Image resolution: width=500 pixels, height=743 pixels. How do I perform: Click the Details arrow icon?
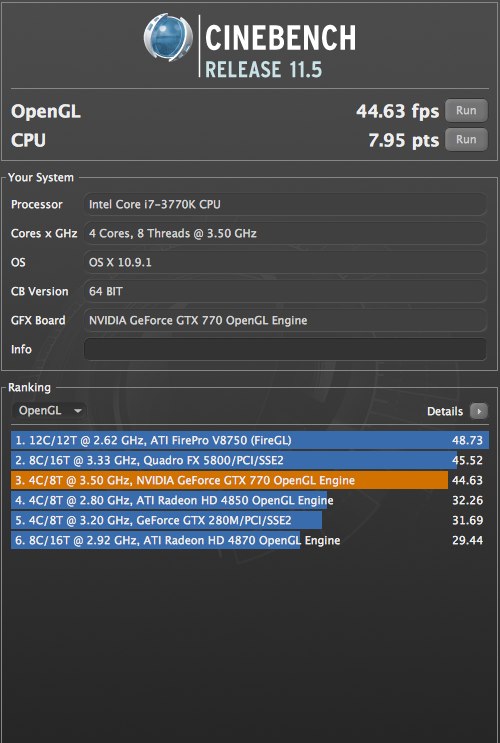point(479,411)
